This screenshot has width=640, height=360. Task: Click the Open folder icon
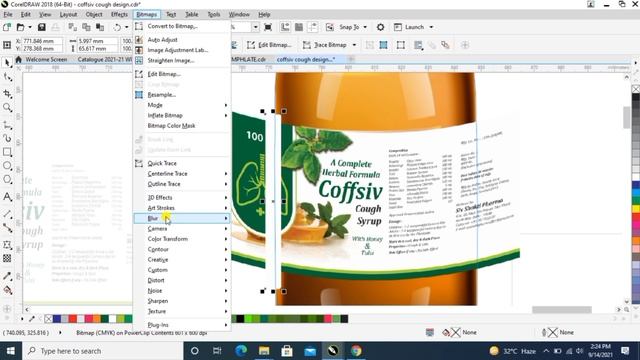pos(20,27)
